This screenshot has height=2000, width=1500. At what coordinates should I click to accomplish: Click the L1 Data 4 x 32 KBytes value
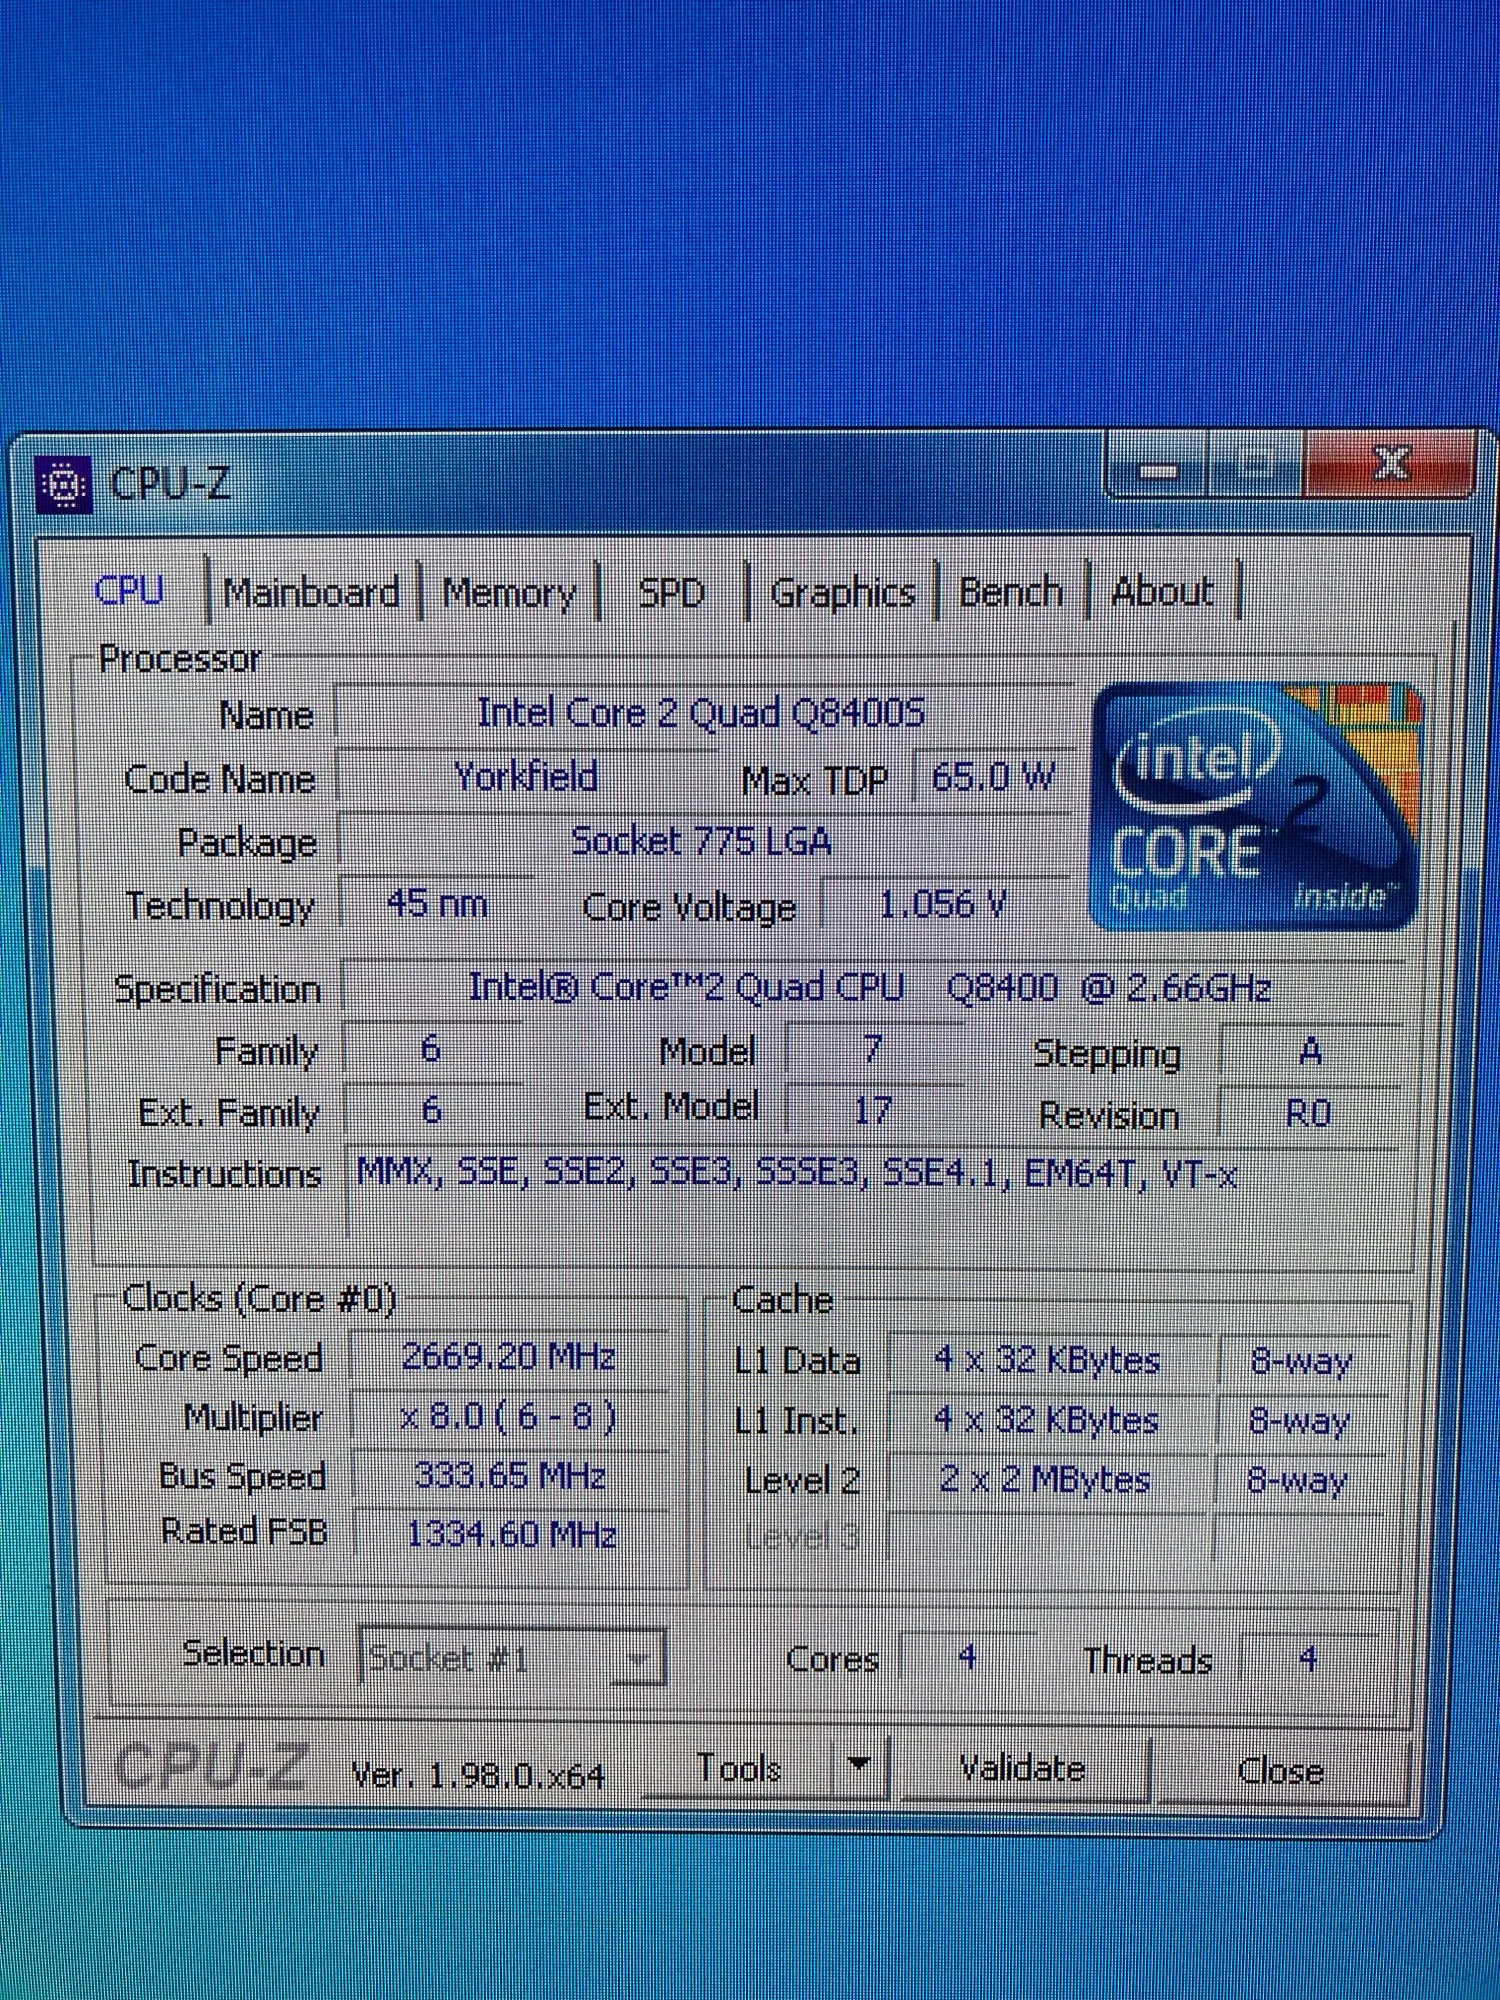point(1048,1359)
